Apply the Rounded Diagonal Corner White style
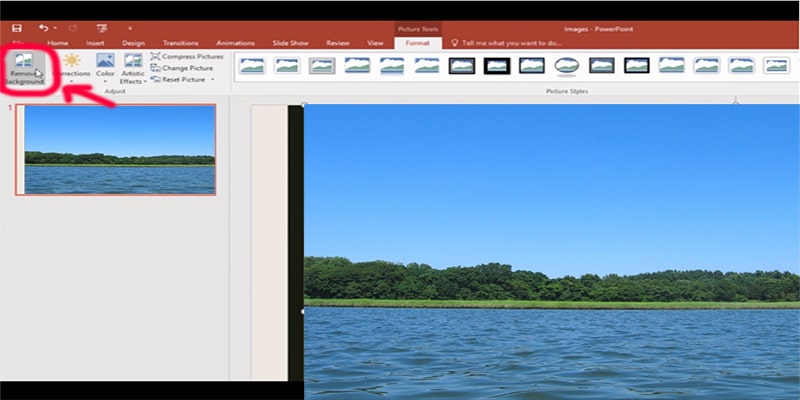The width and height of the screenshot is (800, 400). click(707, 65)
